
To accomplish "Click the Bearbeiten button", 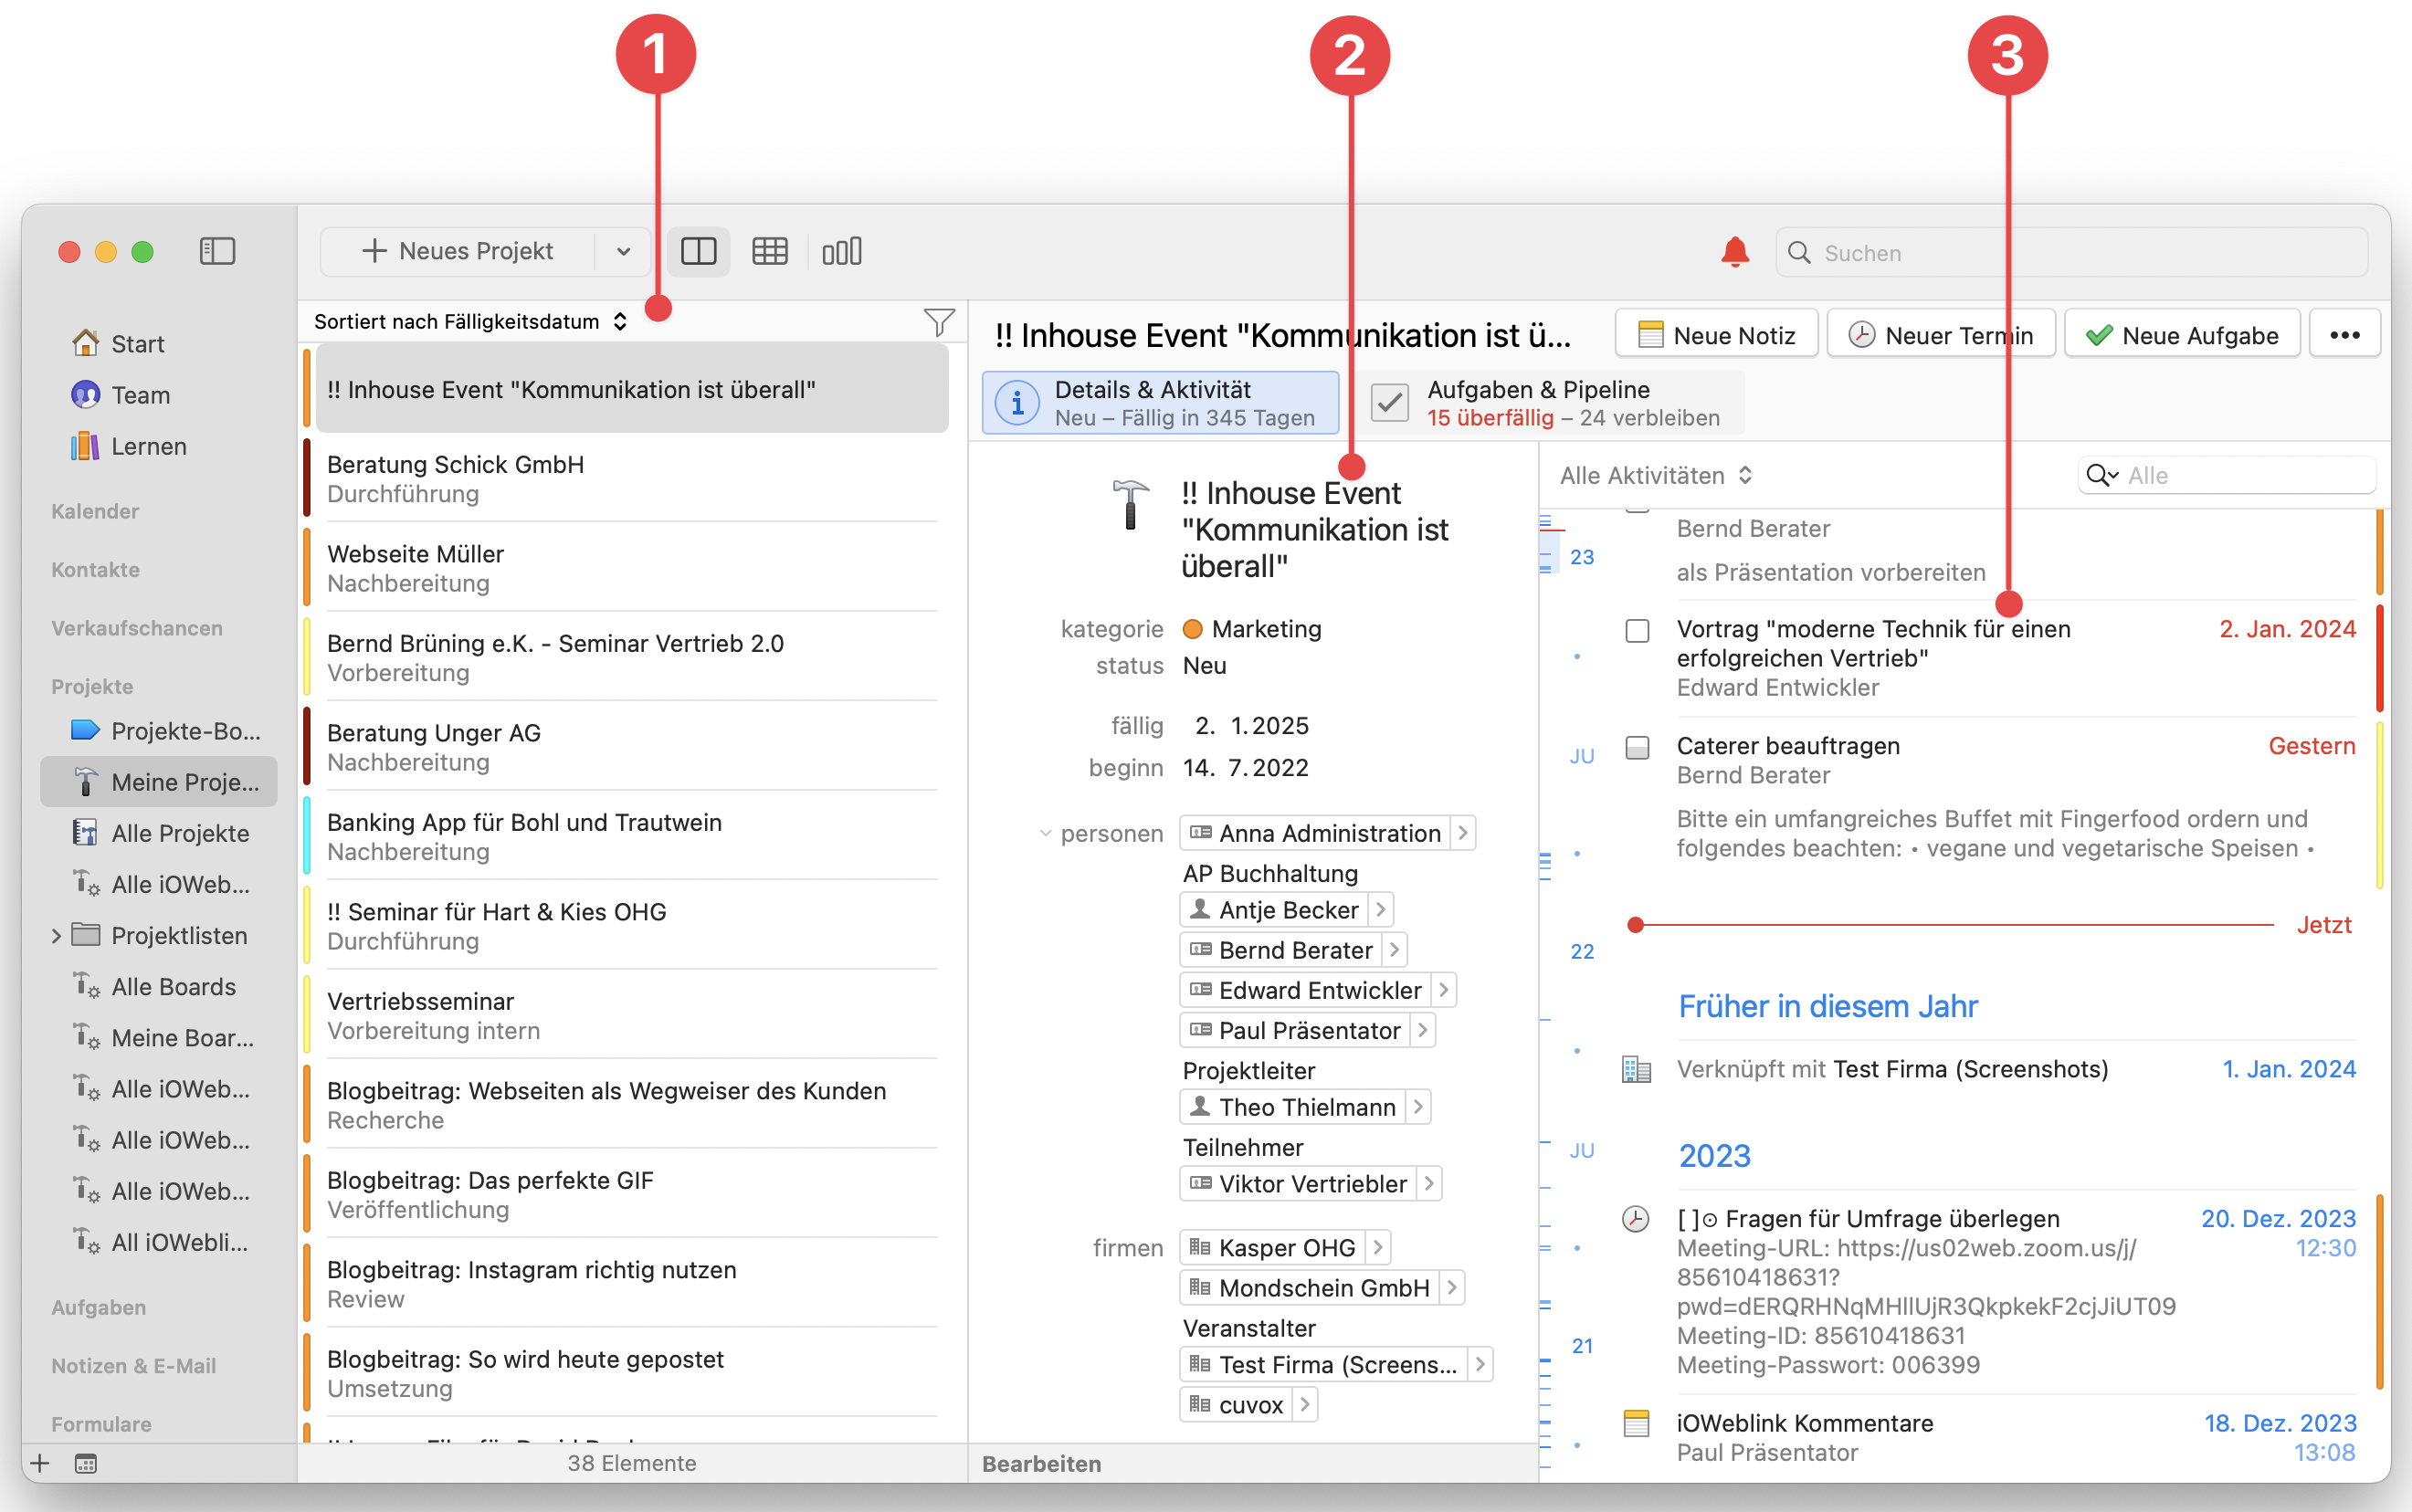I will pos(1041,1463).
